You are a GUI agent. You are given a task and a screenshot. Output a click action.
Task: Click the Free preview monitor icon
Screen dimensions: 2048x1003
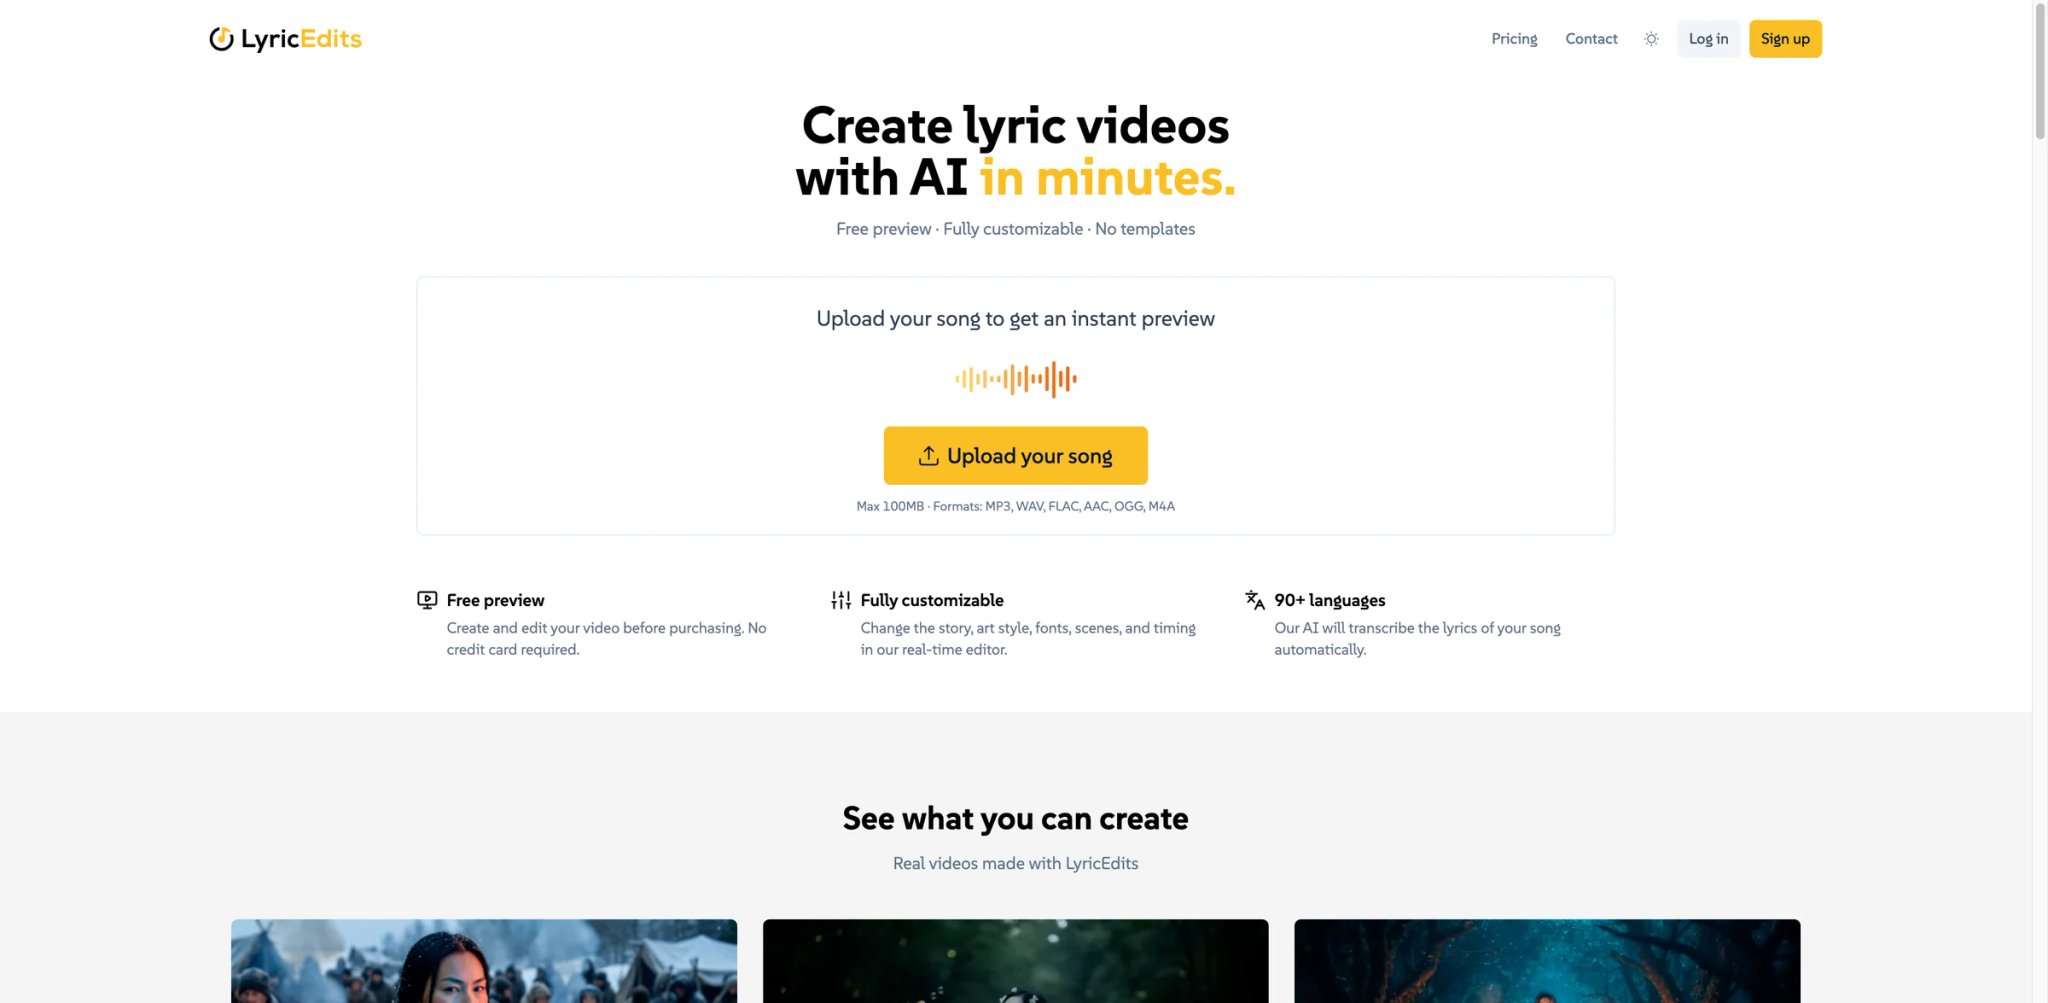tap(427, 600)
